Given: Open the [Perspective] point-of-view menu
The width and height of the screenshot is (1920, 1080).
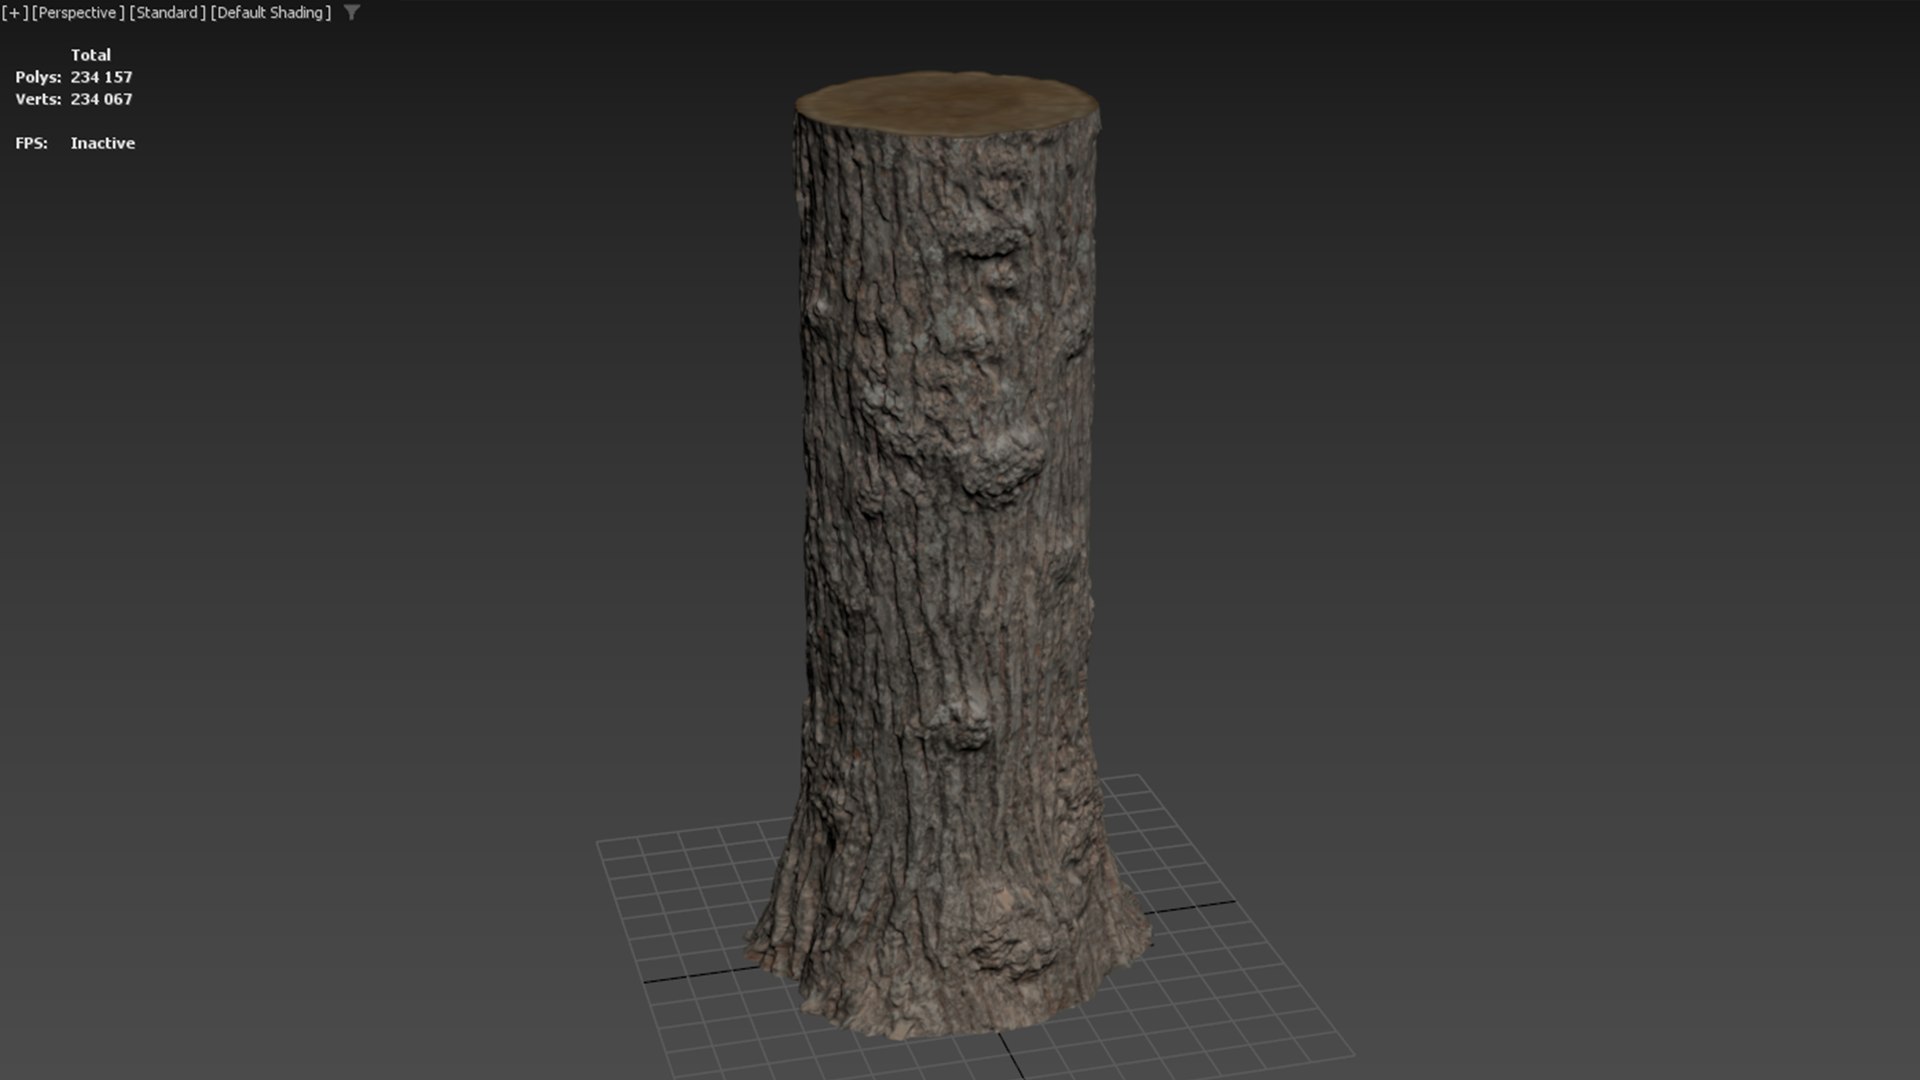Looking at the screenshot, I should point(78,13).
